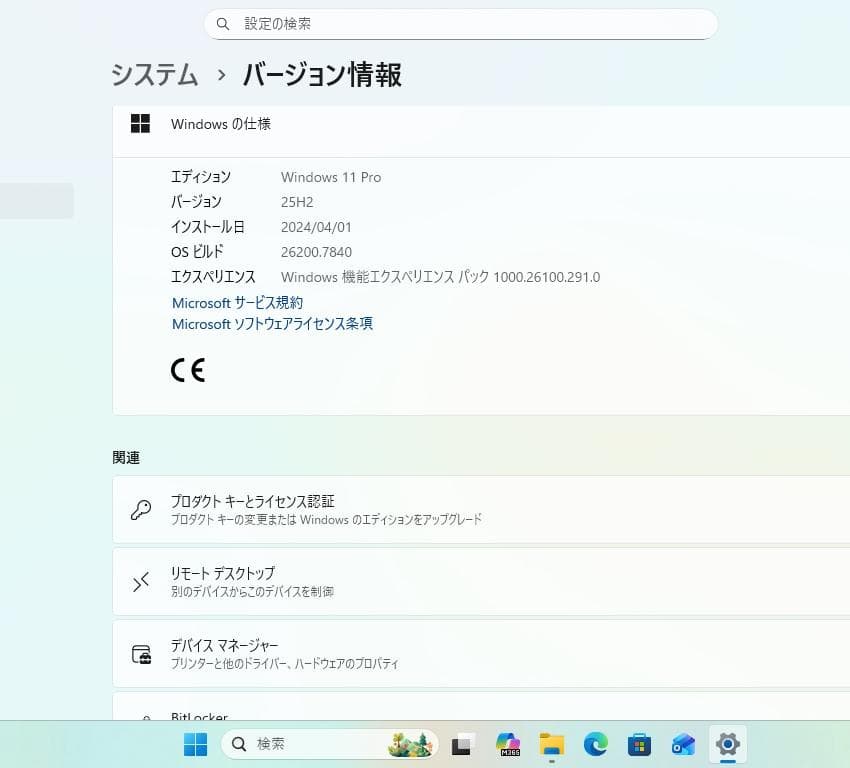Open the Microsoft Store from the taskbar
The width and height of the screenshot is (850, 768).
pyautogui.click(x=639, y=744)
